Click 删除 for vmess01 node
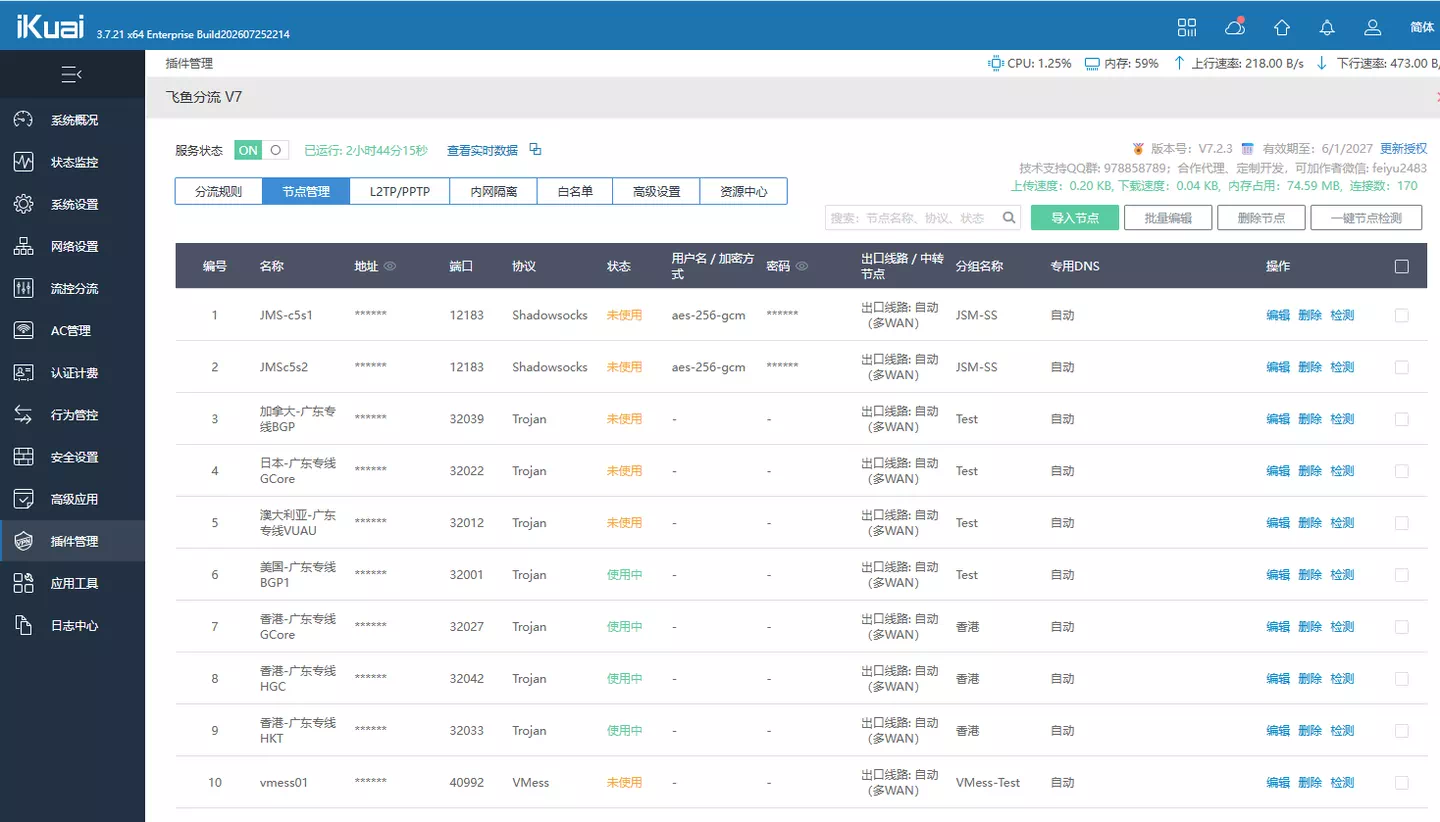 pyautogui.click(x=1310, y=783)
